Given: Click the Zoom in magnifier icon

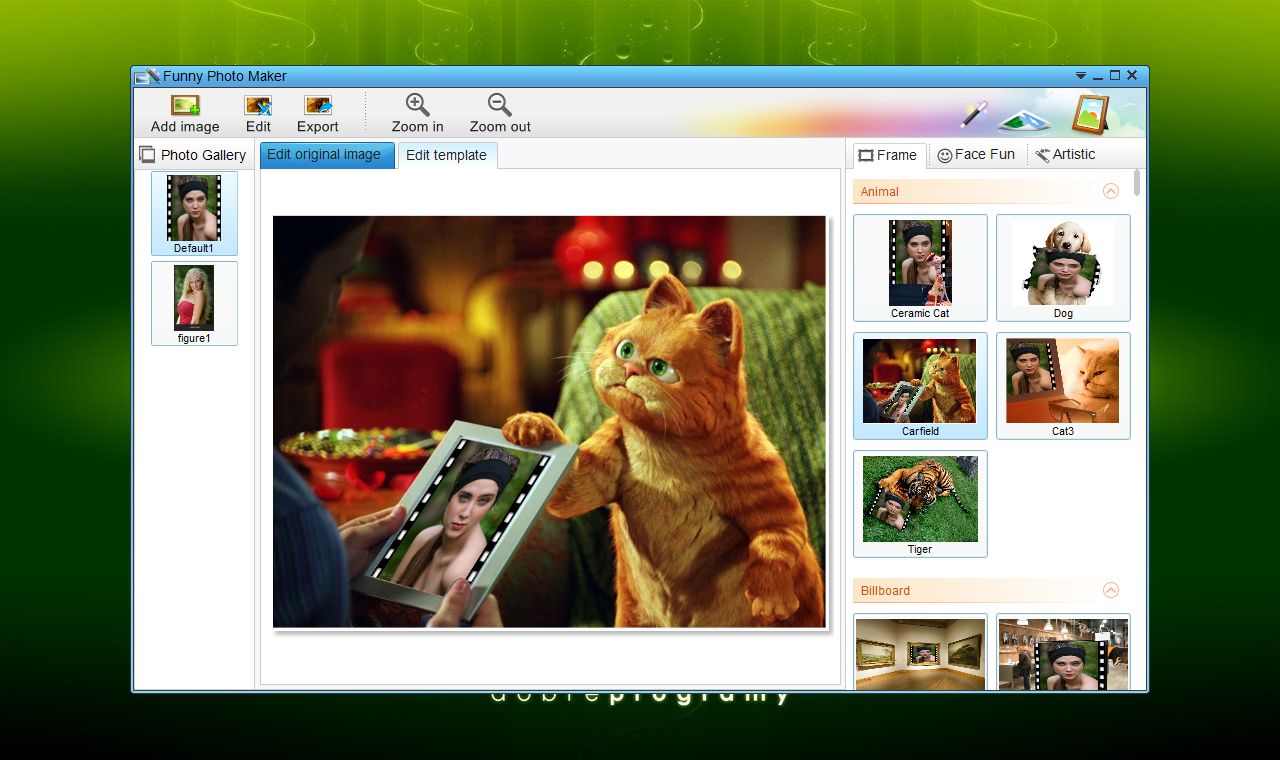Looking at the screenshot, I should (417, 103).
